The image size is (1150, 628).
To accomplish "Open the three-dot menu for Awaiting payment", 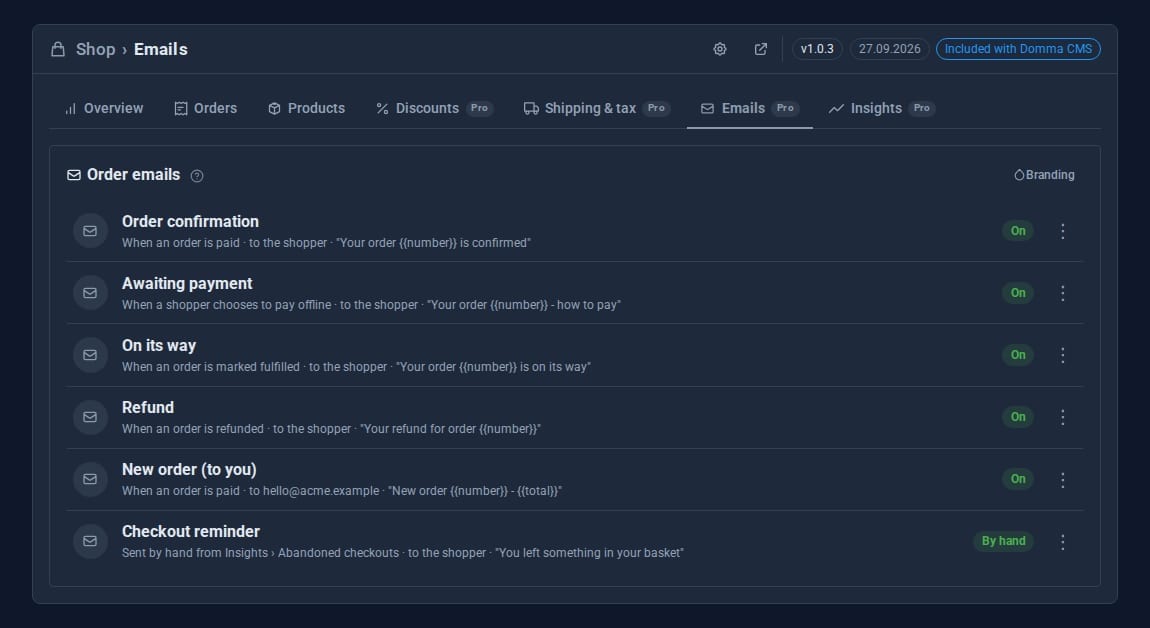I will 1063,293.
